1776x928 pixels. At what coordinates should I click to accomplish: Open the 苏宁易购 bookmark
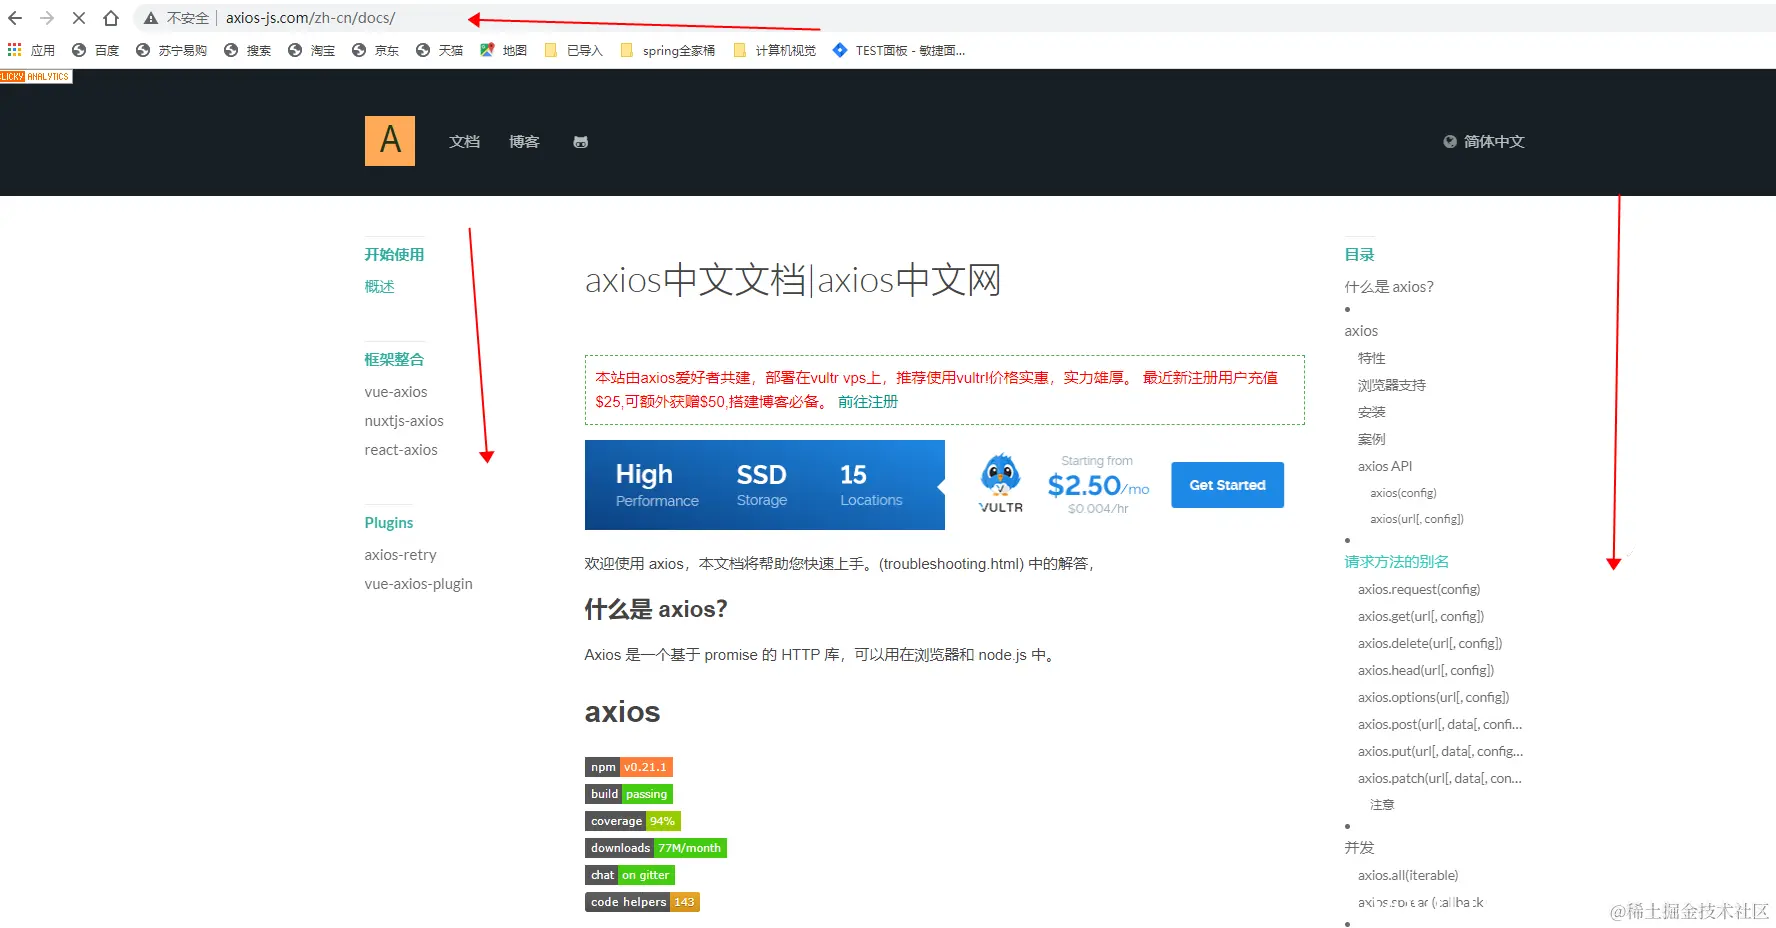(x=171, y=50)
